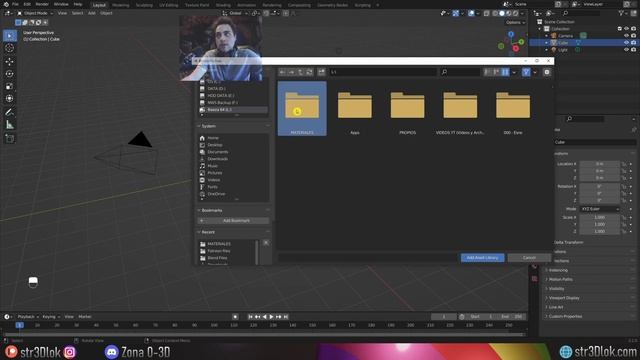Screen dimensions: 640x360
Task: Select rendered viewport shading mode
Action: 516,13
